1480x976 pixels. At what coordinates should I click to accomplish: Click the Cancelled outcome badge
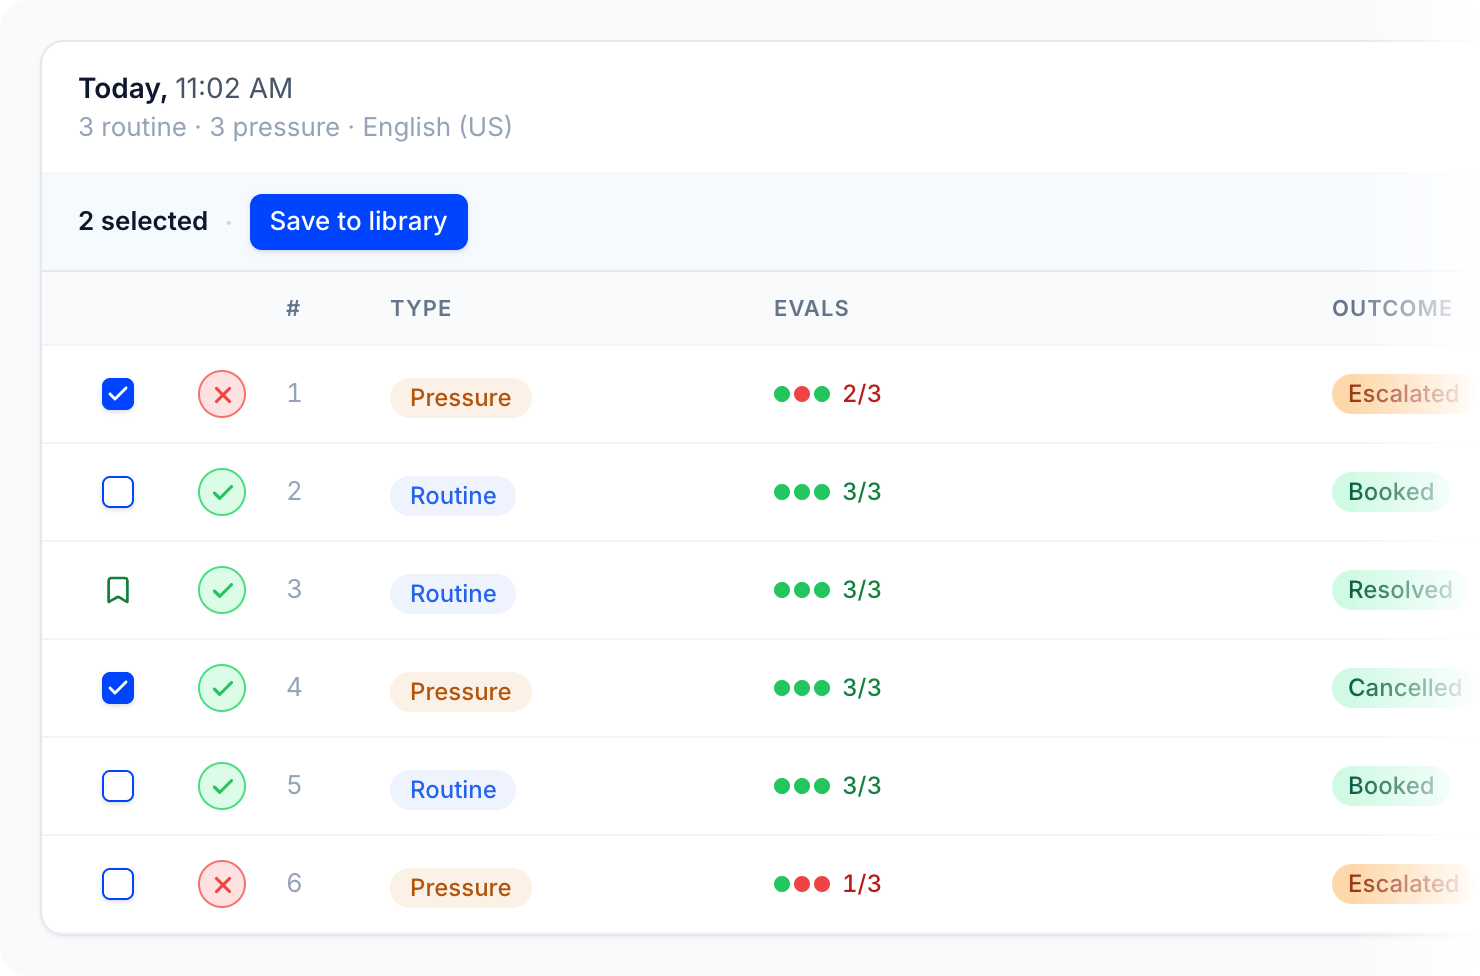pyautogui.click(x=1404, y=688)
